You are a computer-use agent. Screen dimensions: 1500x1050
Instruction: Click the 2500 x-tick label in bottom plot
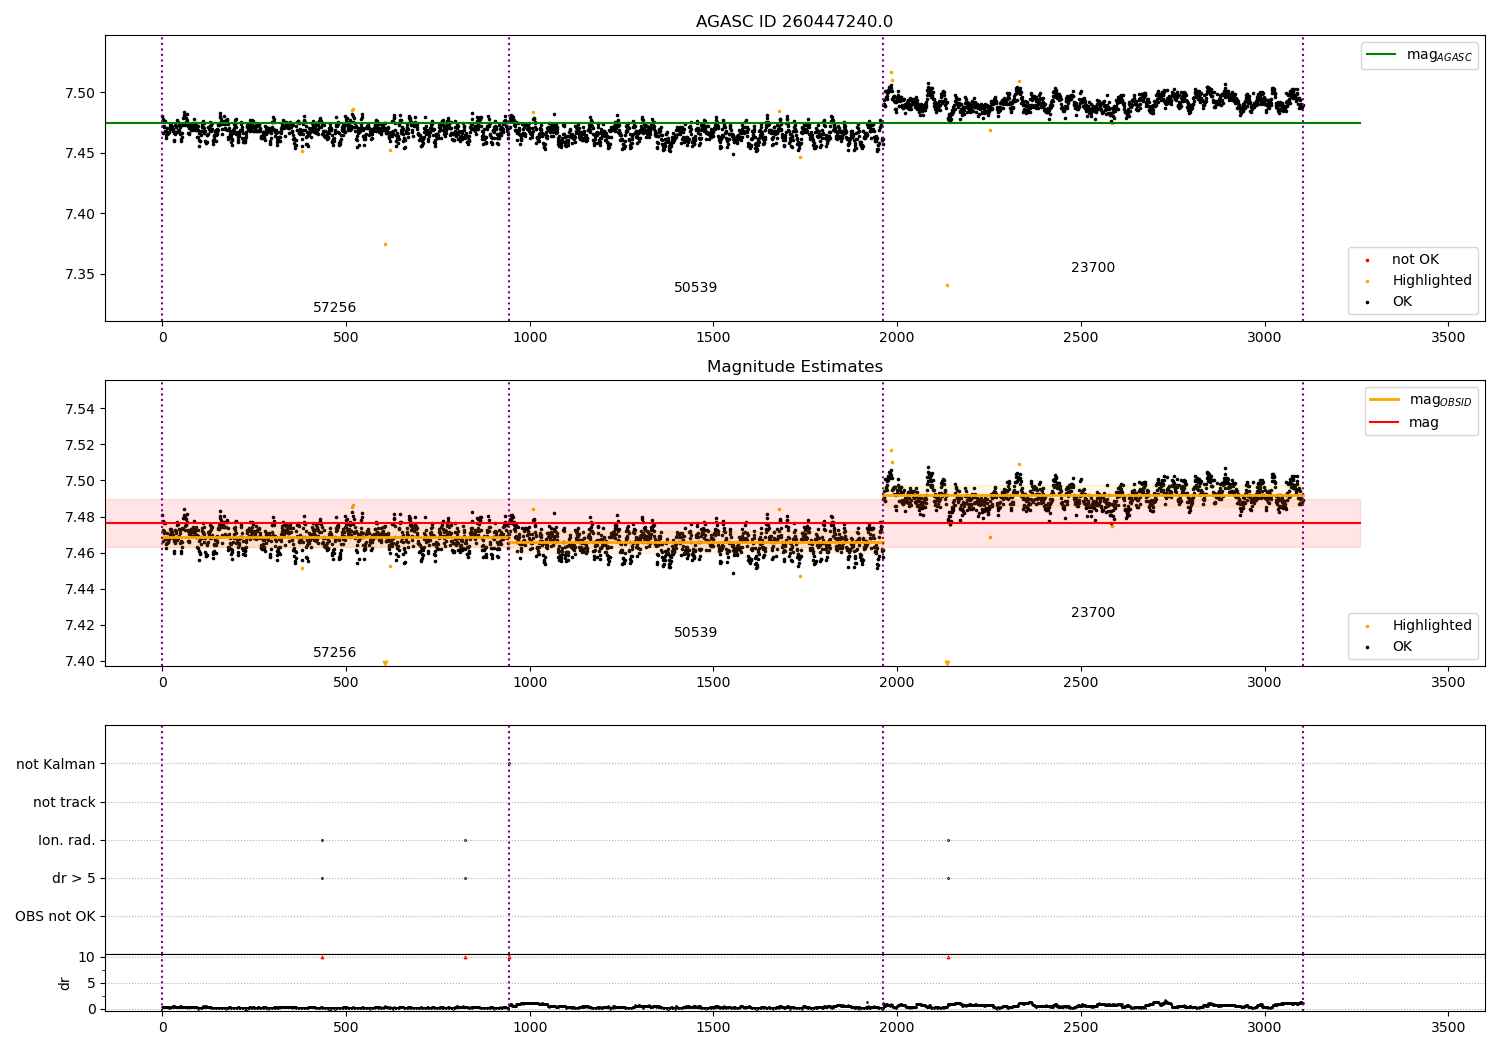[1081, 1027]
